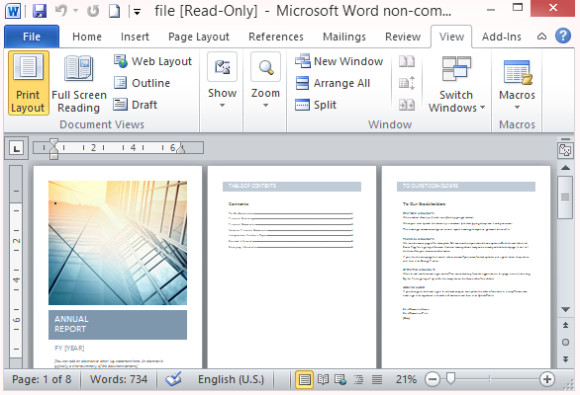Select Web Layout icon in status bar
This screenshot has width=580, height=395.
pyautogui.click(x=340, y=379)
